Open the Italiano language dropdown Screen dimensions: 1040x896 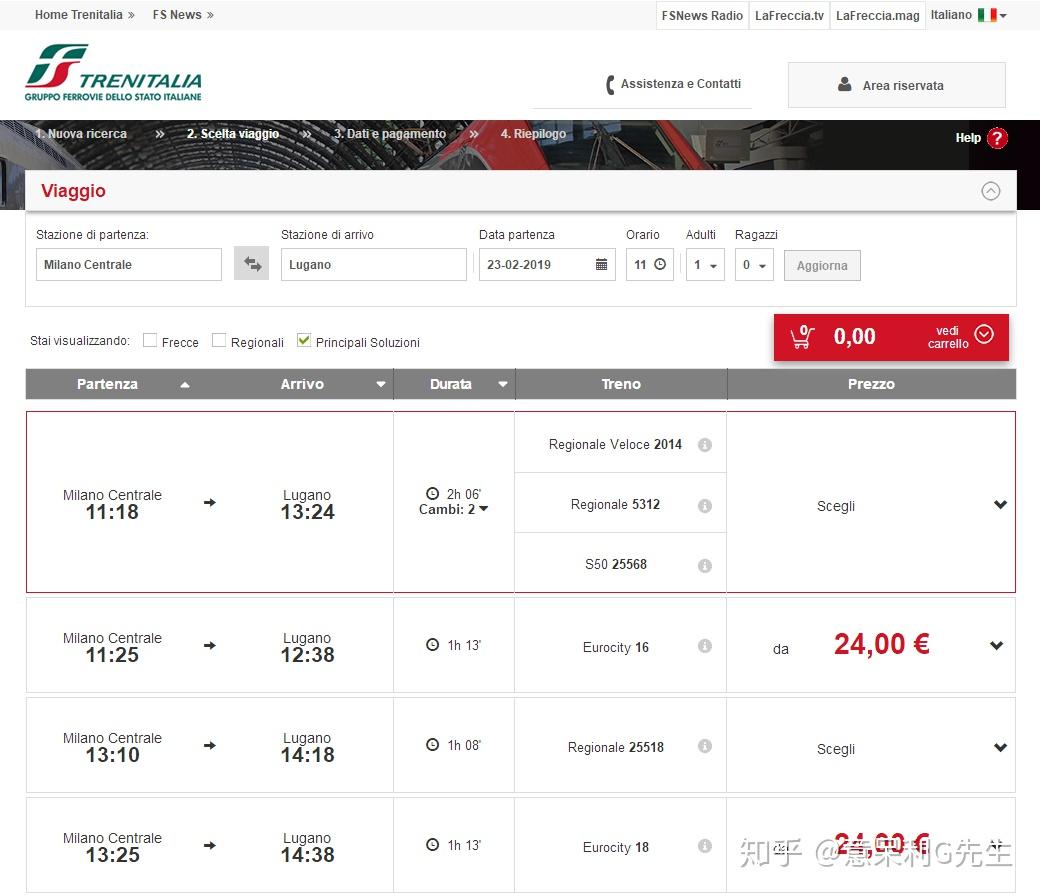click(968, 15)
